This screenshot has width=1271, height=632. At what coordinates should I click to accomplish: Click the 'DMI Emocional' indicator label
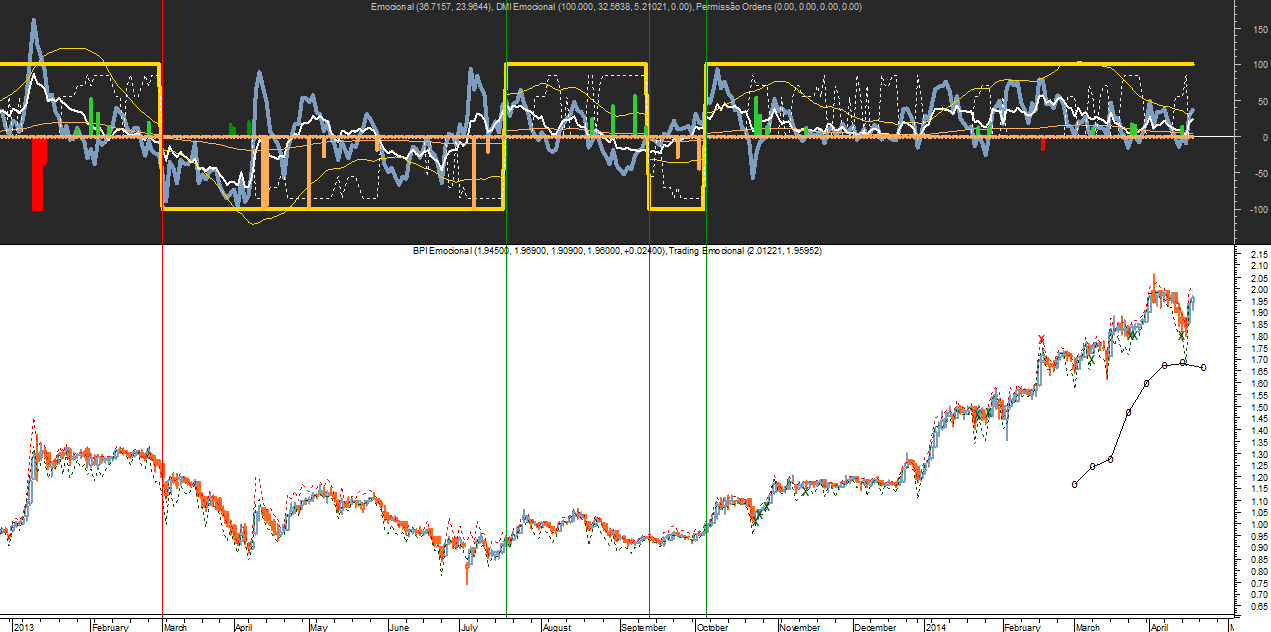(531, 7)
